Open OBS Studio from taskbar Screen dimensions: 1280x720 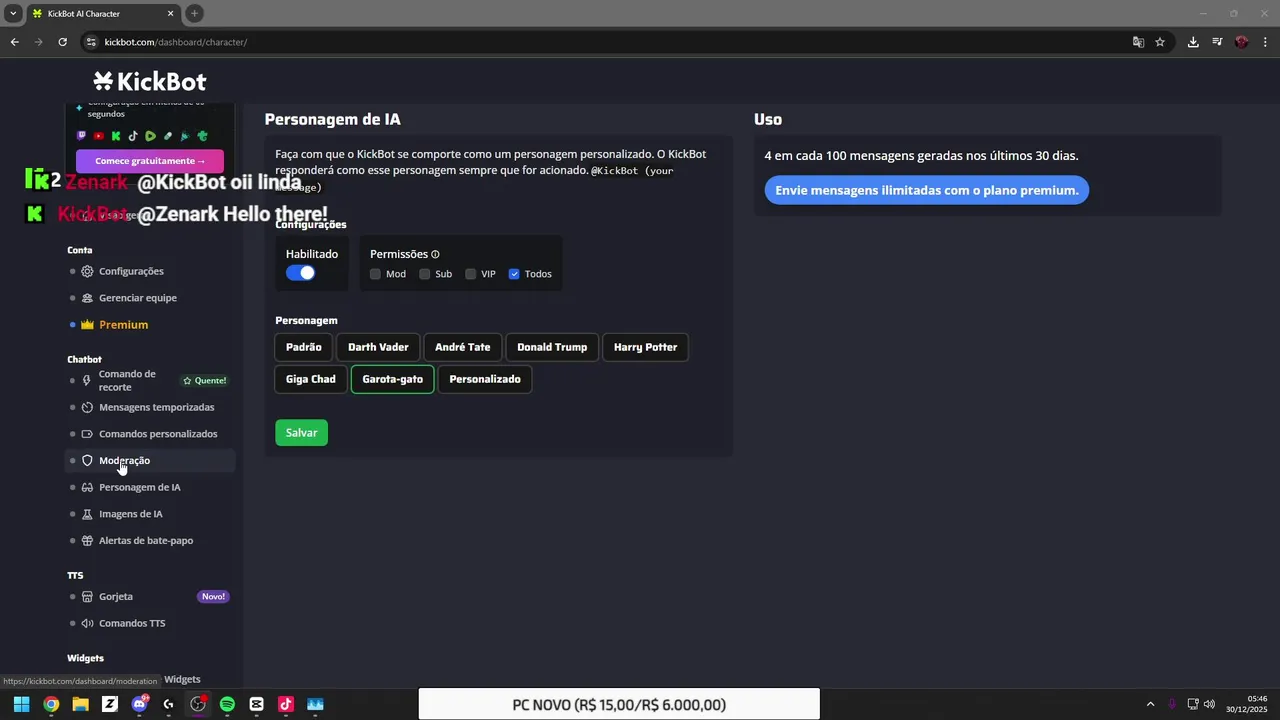pyautogui.click(x=198, y=704)
